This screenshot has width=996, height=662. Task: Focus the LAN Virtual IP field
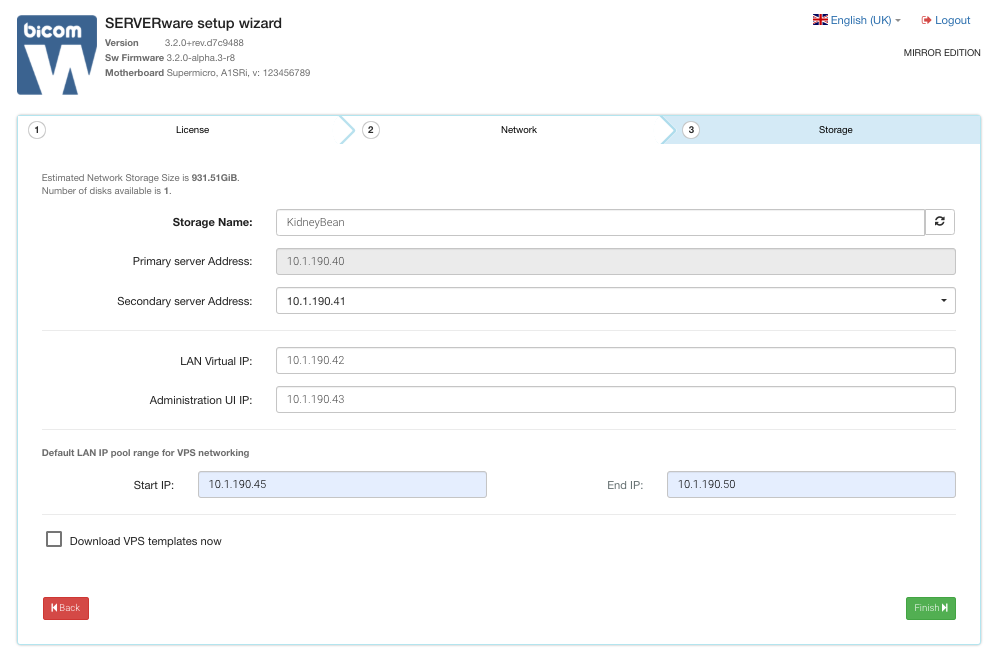[616, 360]
